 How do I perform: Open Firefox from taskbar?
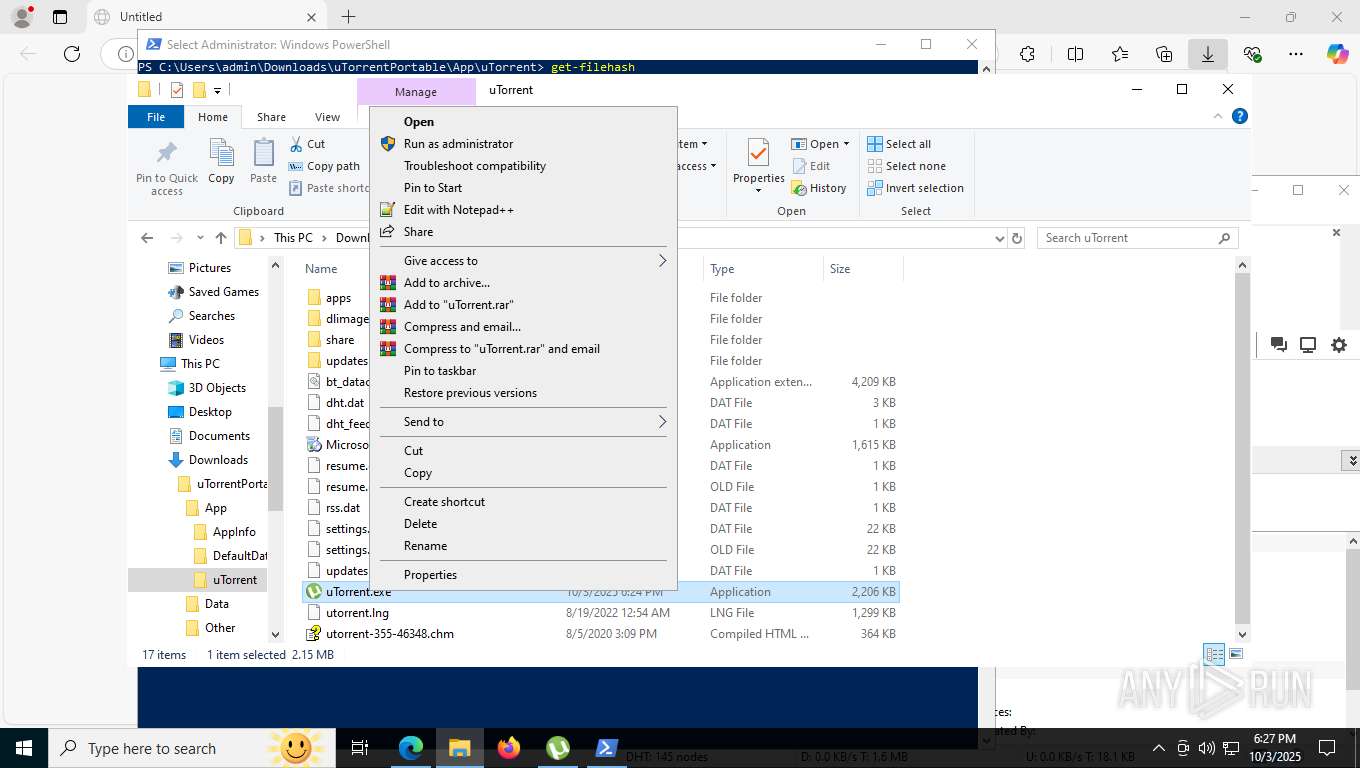point(509,747)
